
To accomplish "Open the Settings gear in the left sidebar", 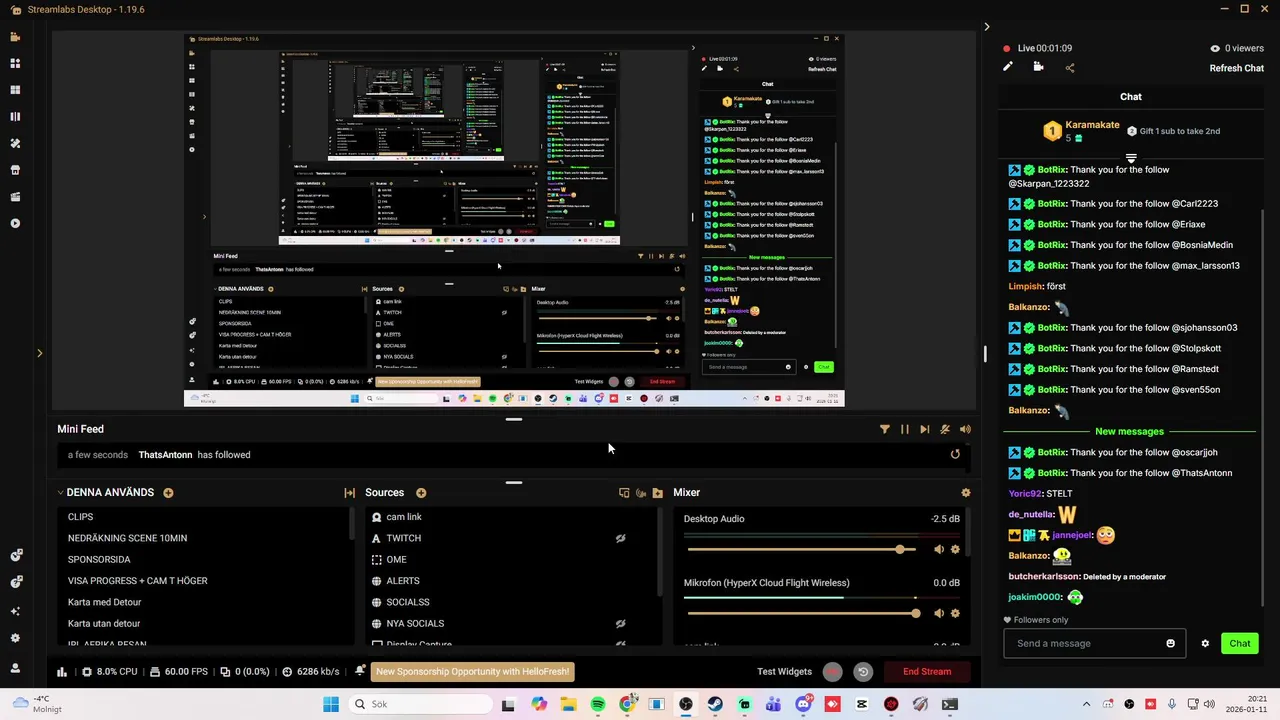I will click(x=15, y=638).
